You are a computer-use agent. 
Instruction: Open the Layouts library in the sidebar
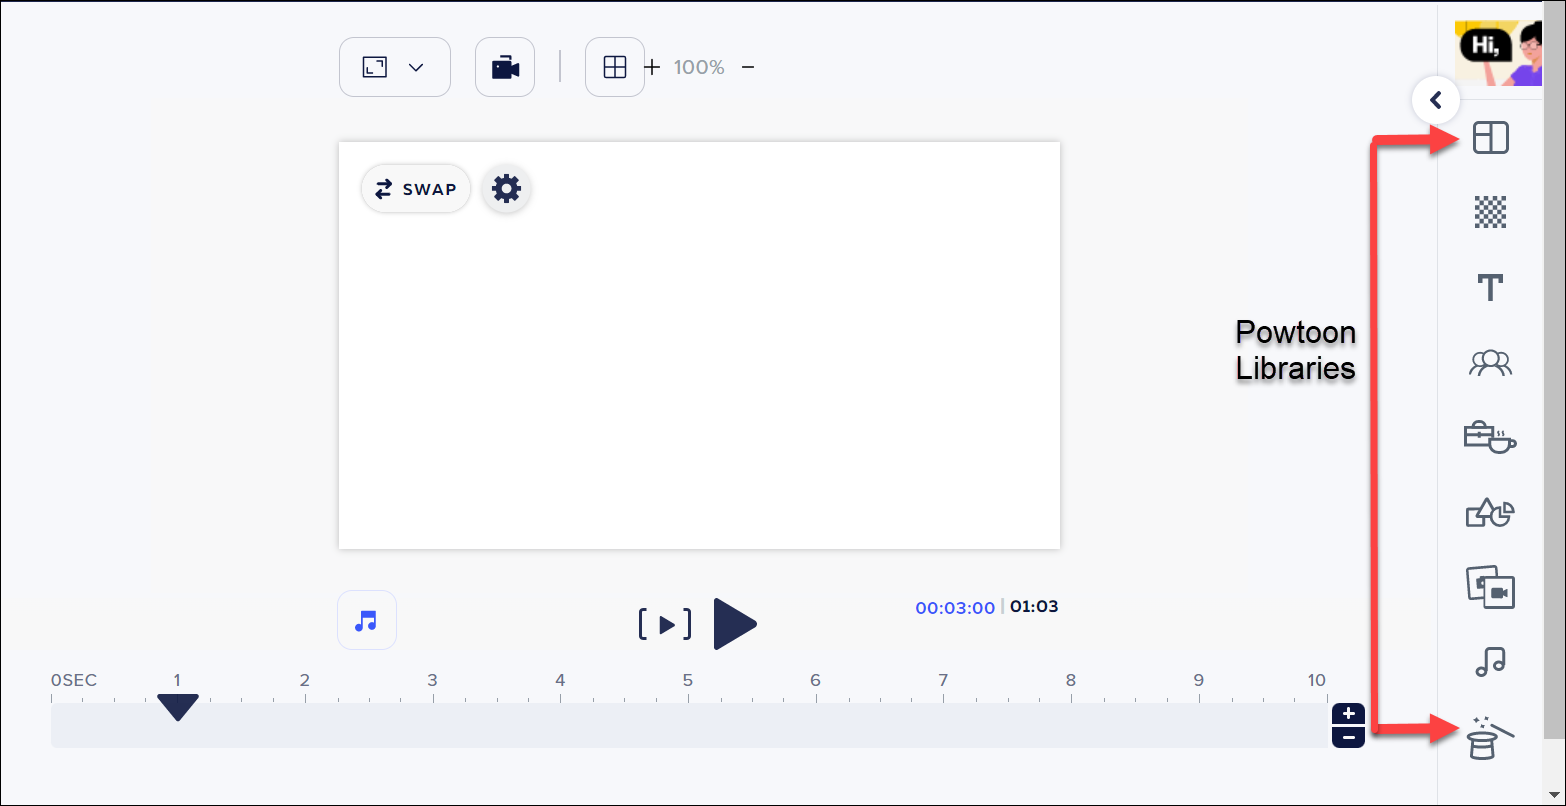click(x=1490, y=137)
